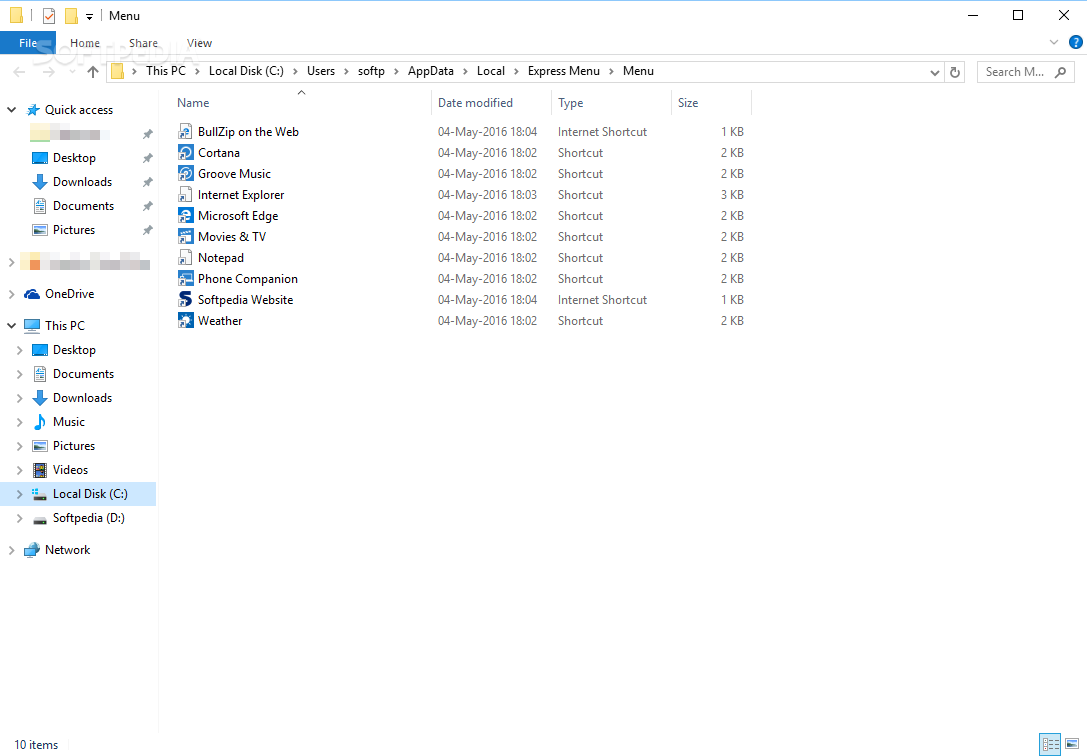Click the Properties icon in the quick access toolbar
This screenshot has width=1087, height=756.
click(49, 15)
